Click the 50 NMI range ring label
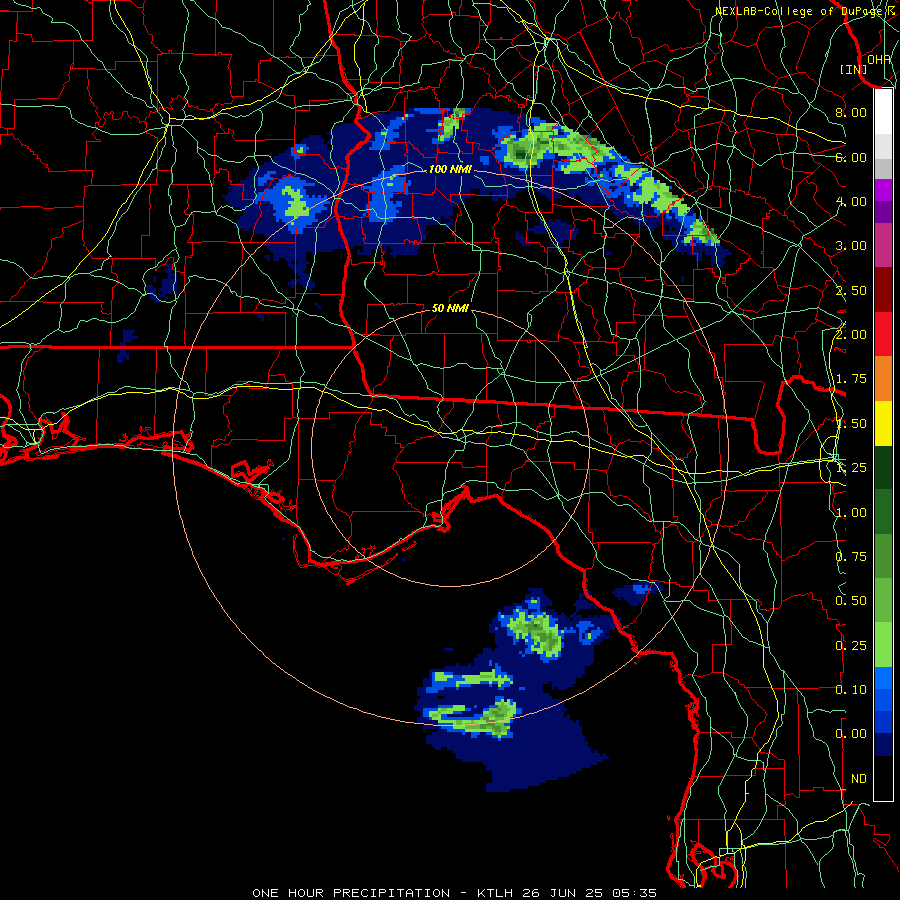This screenshot has width=900, height=900. (x=450, y=308)
